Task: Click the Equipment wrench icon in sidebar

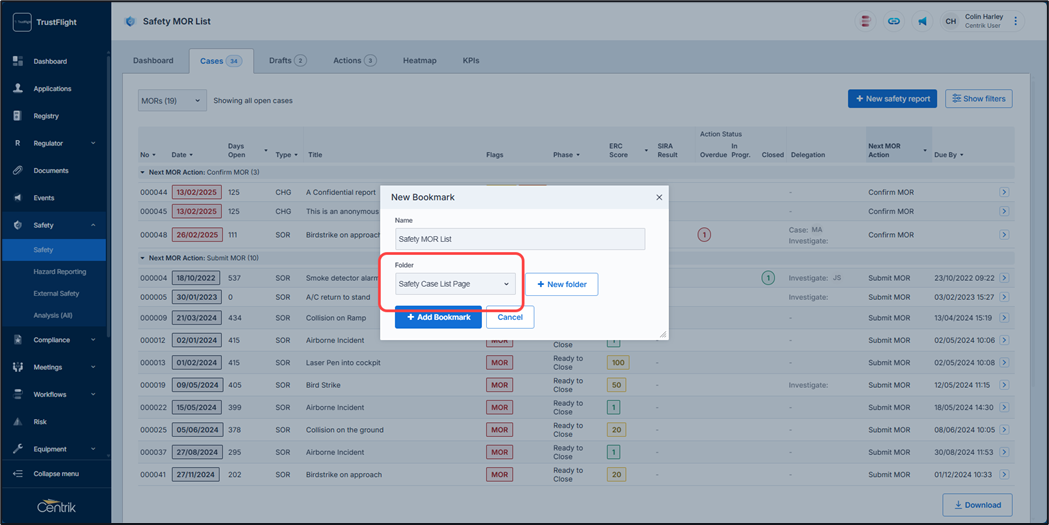Action: [18, 449]
